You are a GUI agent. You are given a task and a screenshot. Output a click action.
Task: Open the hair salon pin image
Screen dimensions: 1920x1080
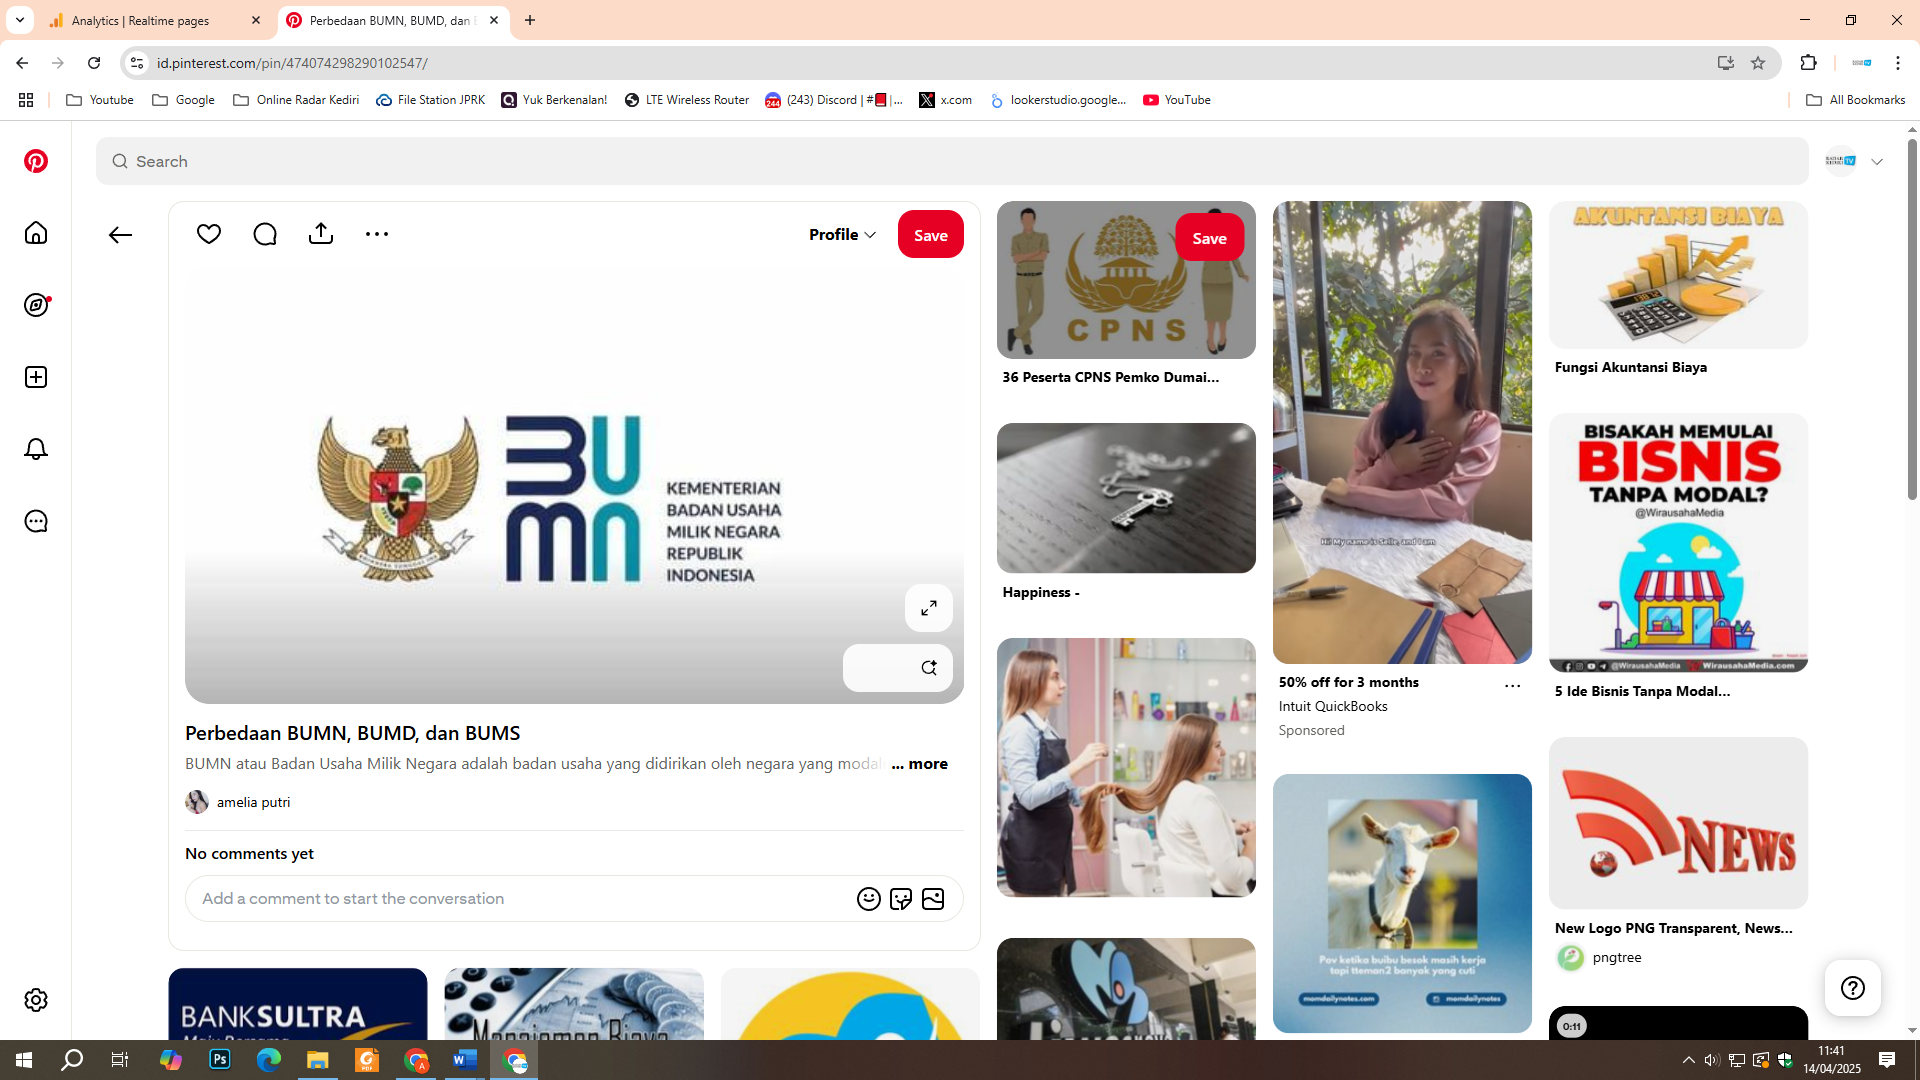1126,767
